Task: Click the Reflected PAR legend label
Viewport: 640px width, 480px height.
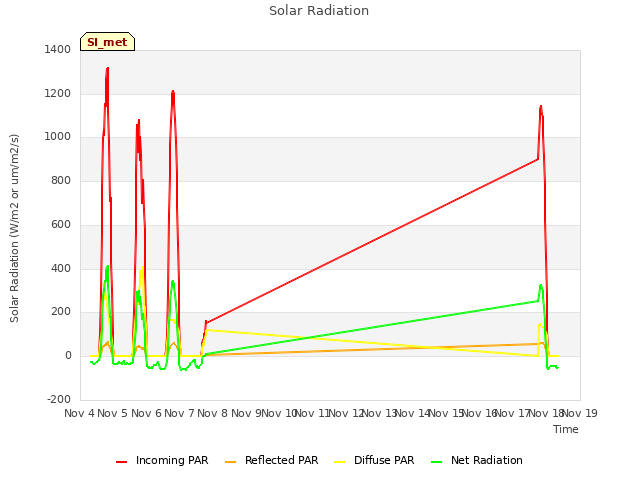Action: click(x=281, y=460)
